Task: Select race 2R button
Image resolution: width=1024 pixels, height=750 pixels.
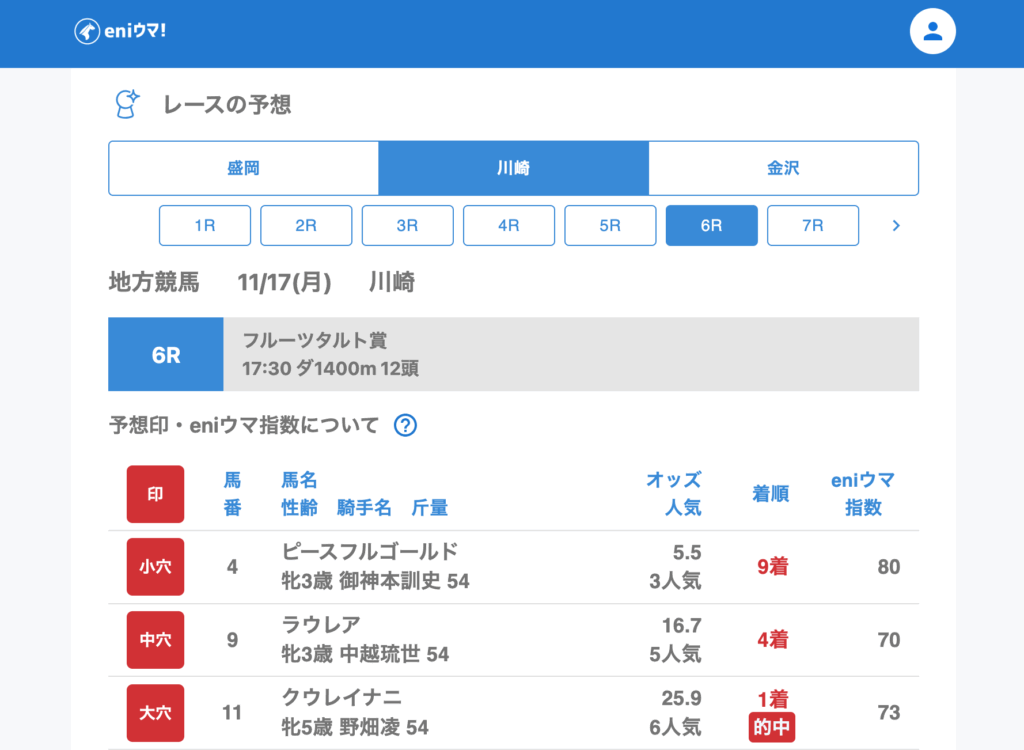Action: click(306, 225)
